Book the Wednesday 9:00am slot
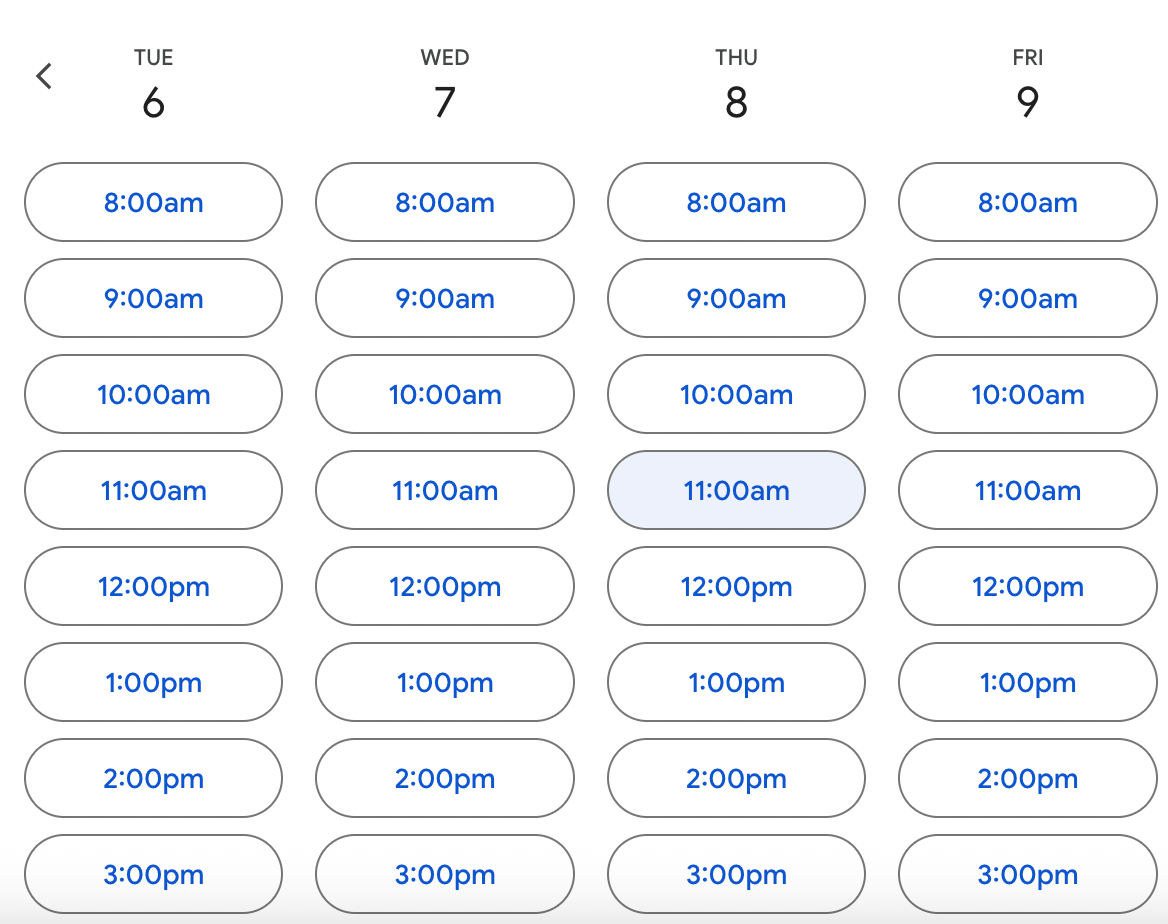 [x=445, y=298]
